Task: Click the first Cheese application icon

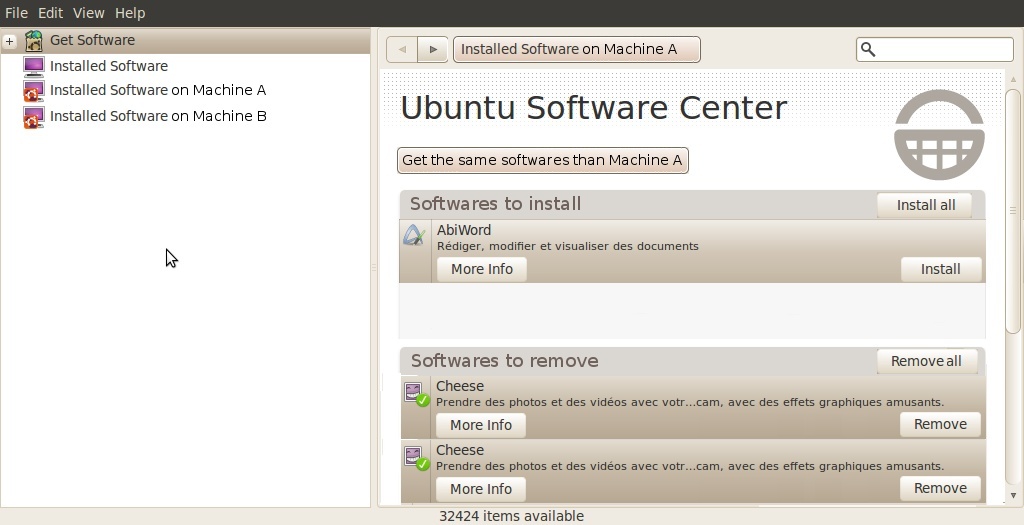Action: 414,393
